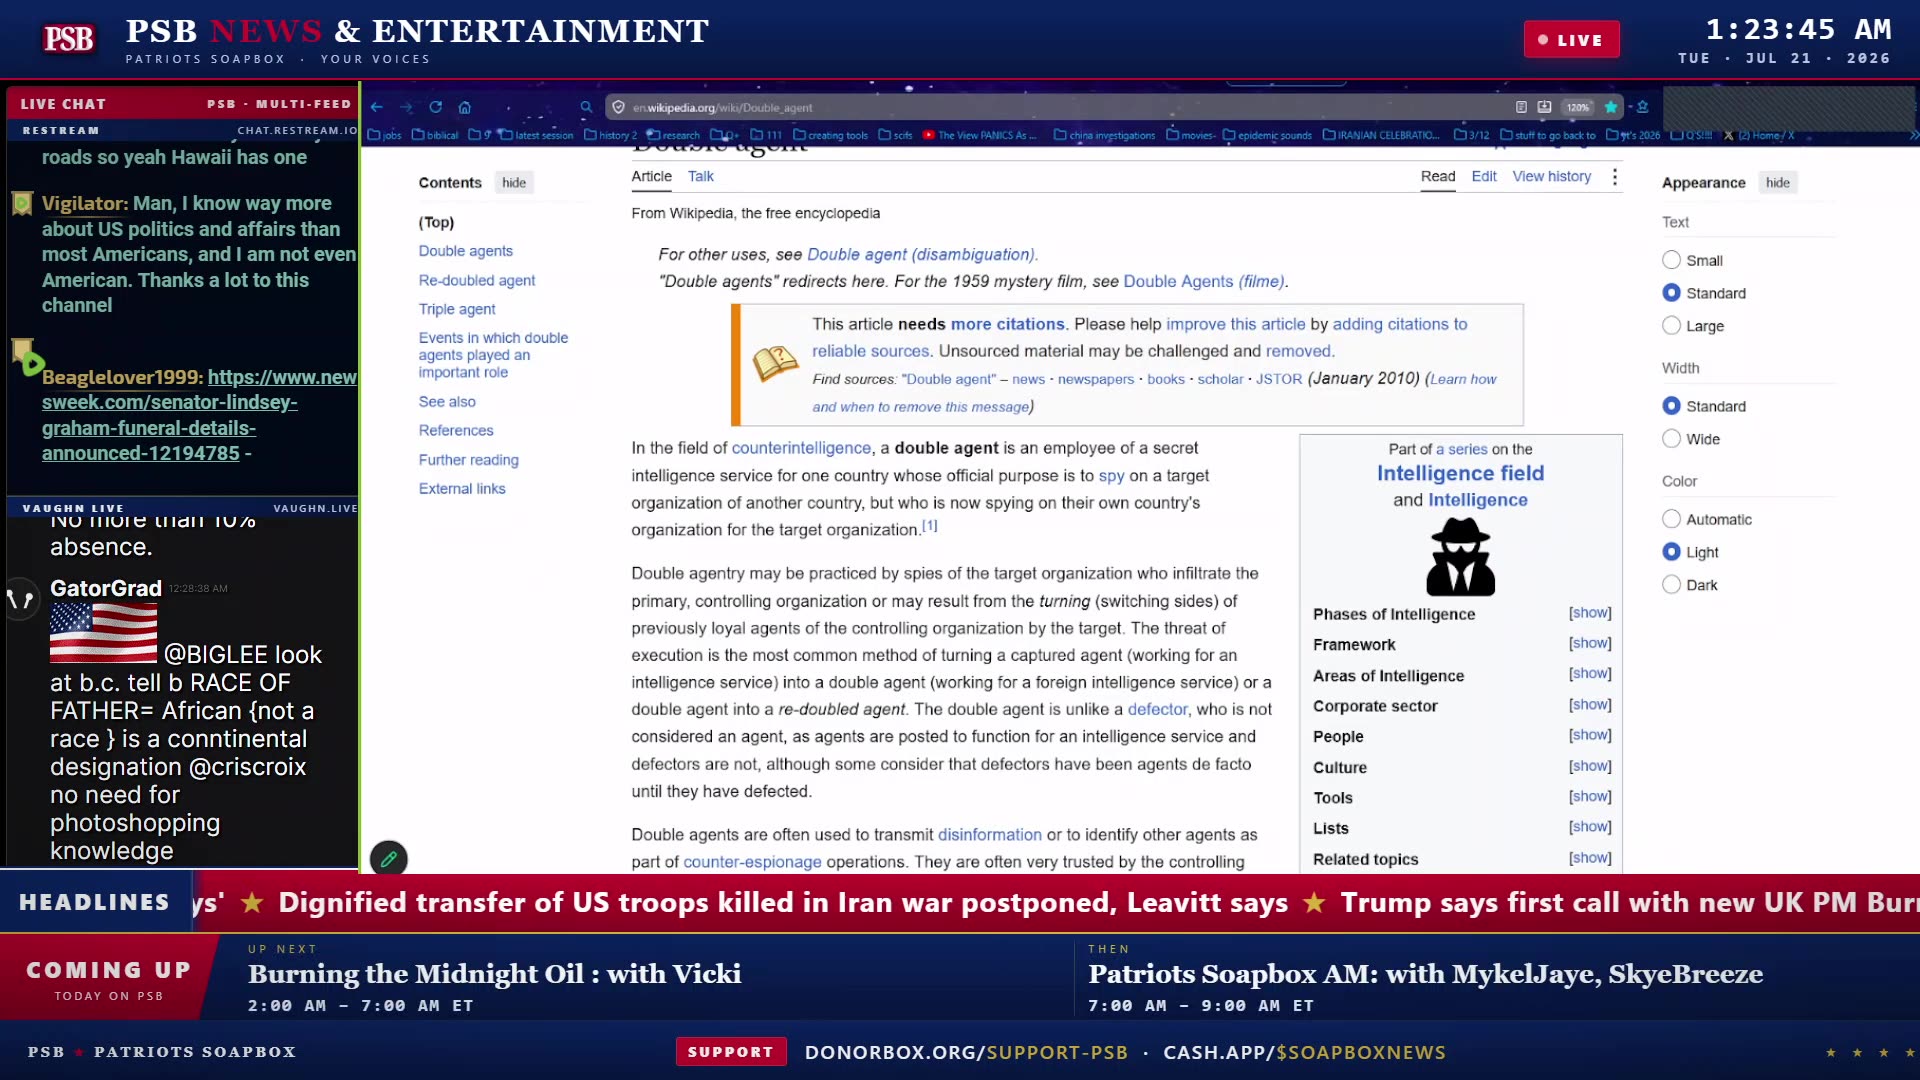Select Large text size
1920x1080 pixels.
pyautogui.click(x=1671, y=326)
